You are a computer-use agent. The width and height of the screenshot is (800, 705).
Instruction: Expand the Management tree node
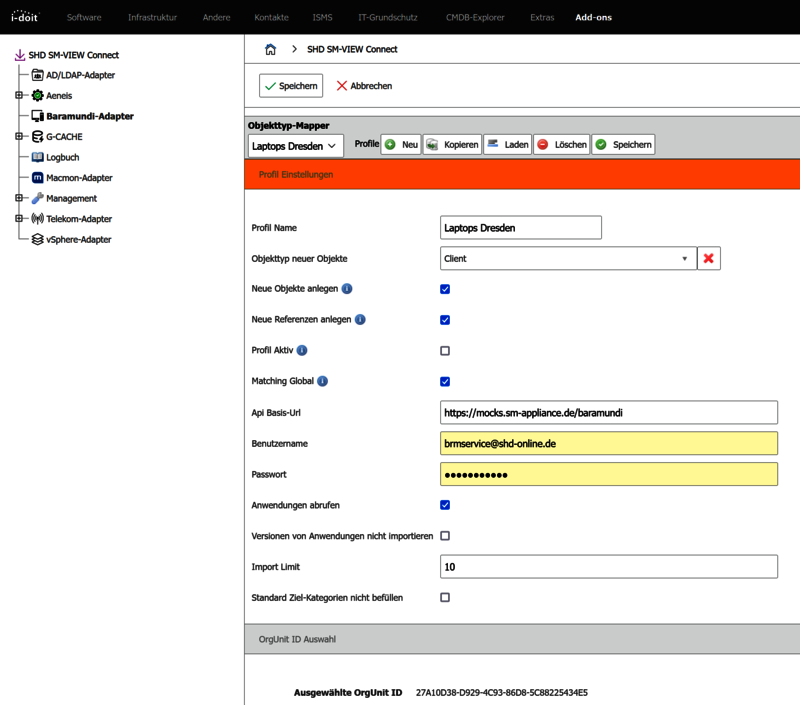[x=19, y=198]
